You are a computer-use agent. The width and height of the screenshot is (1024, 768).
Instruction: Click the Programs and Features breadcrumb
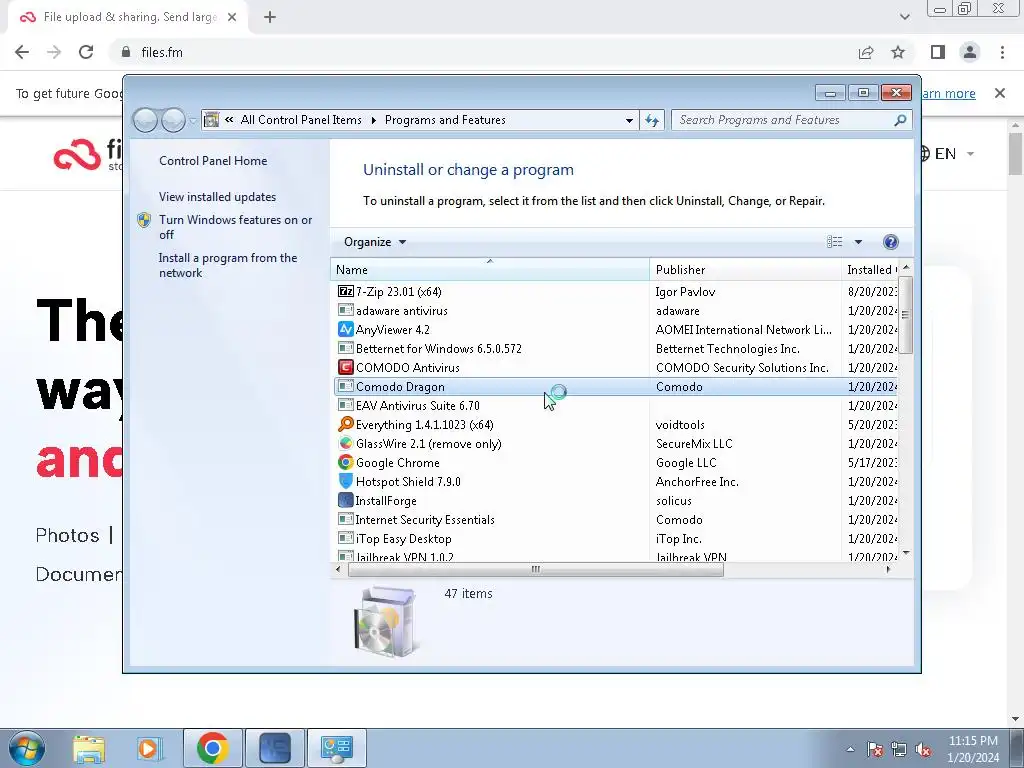point(445,120)
